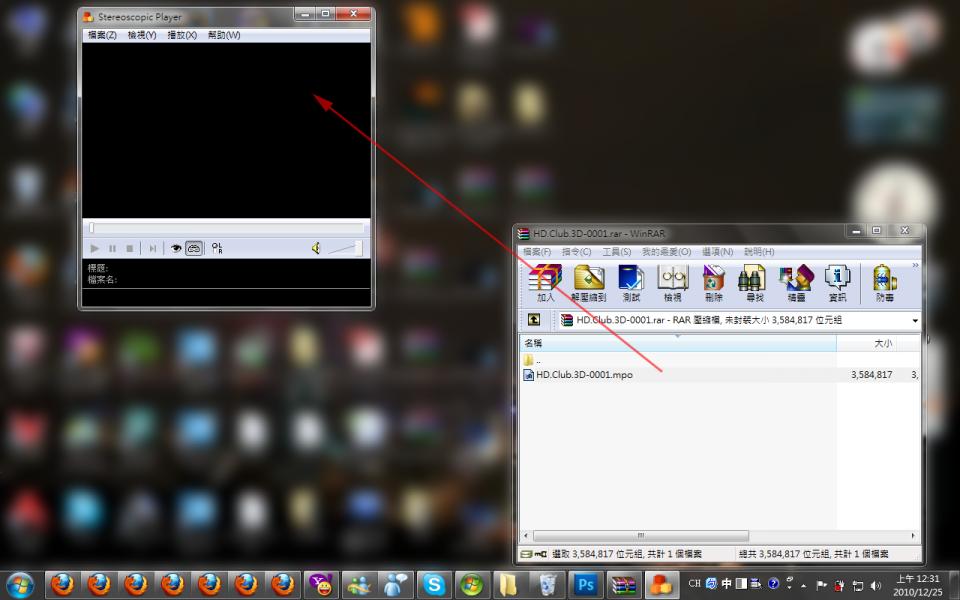Sort by the 名稱 column header
The height and width of the screenshot is (600, 960).
pos(678,343)
